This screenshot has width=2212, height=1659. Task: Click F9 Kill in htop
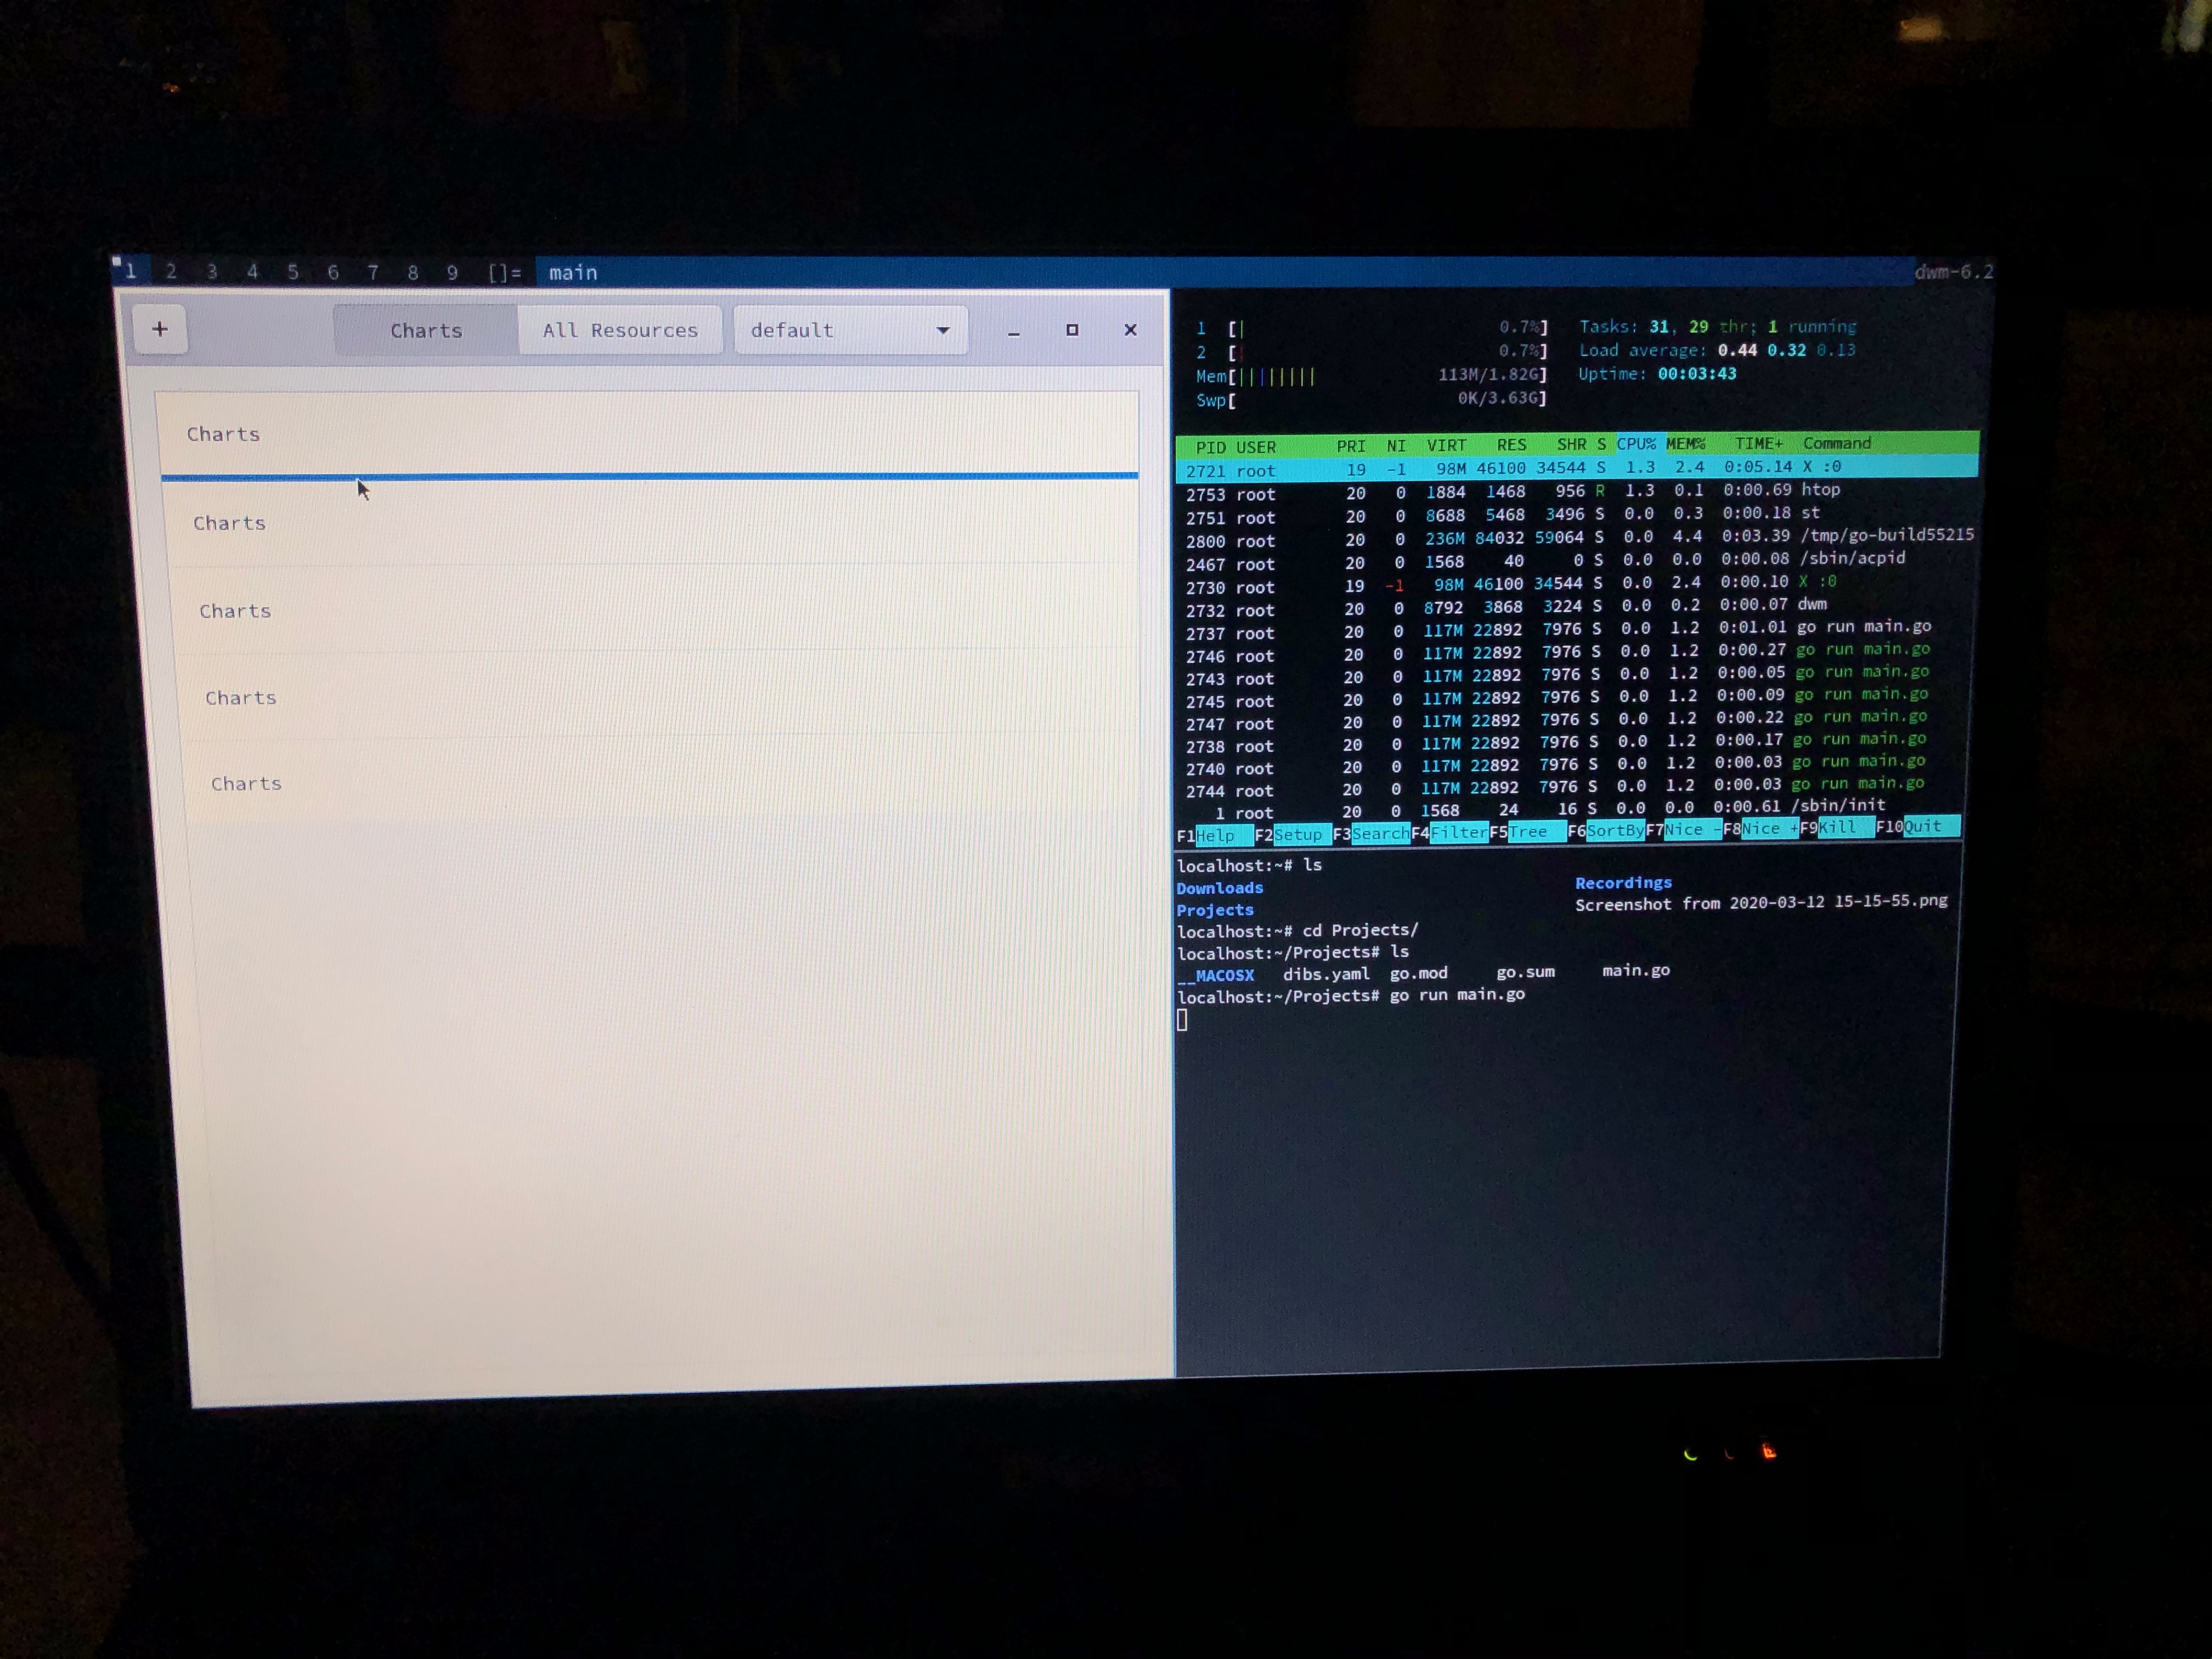tap(1838, 828)
